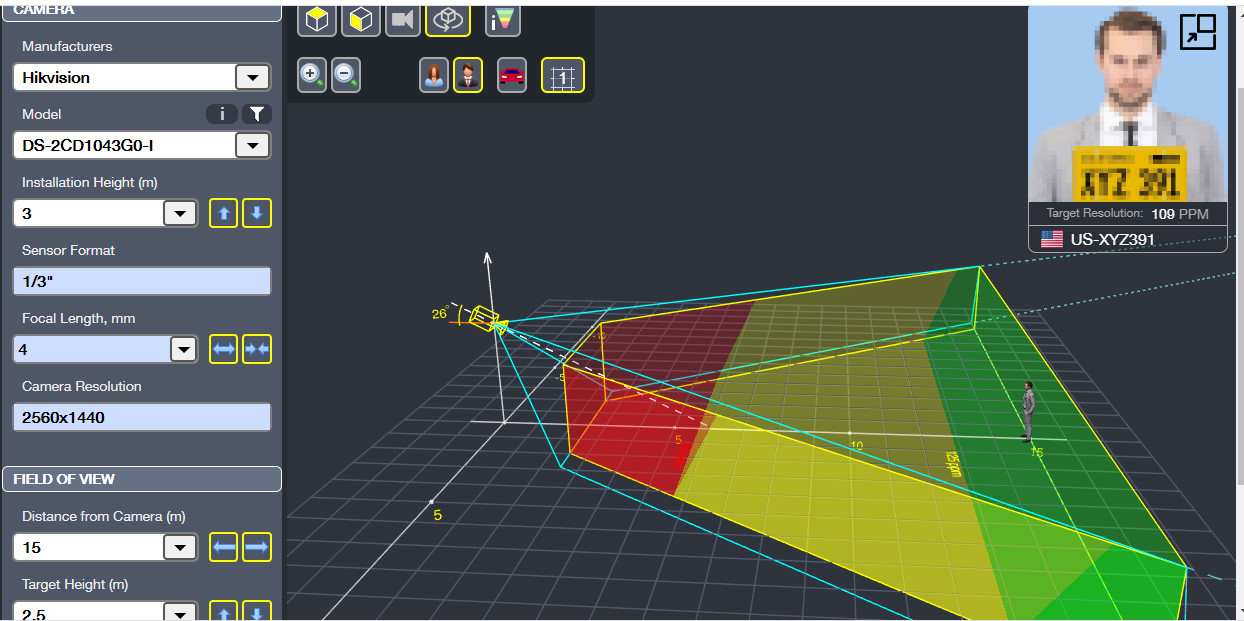Zoom out with the magnifier minus
This screenshot has width=1244, height=621.
346,75
